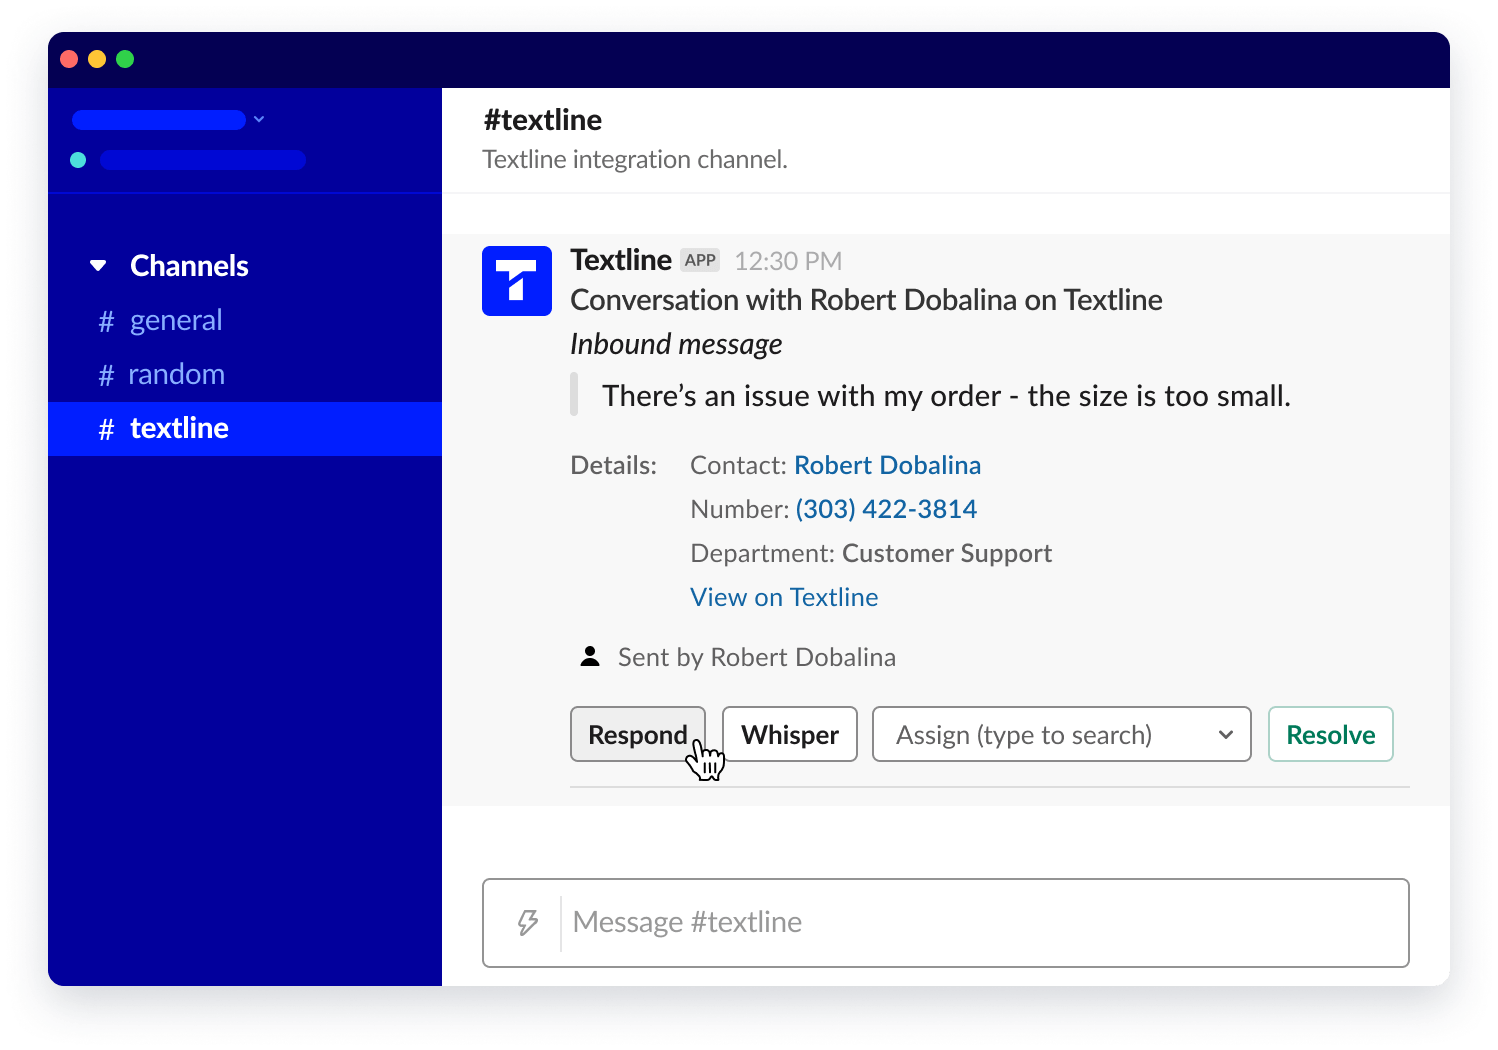Image resolution: width=1498 pixels, height=1050 pixels.
Task: Collapse the Channels section triangle
Action: [x=98, y=266]
